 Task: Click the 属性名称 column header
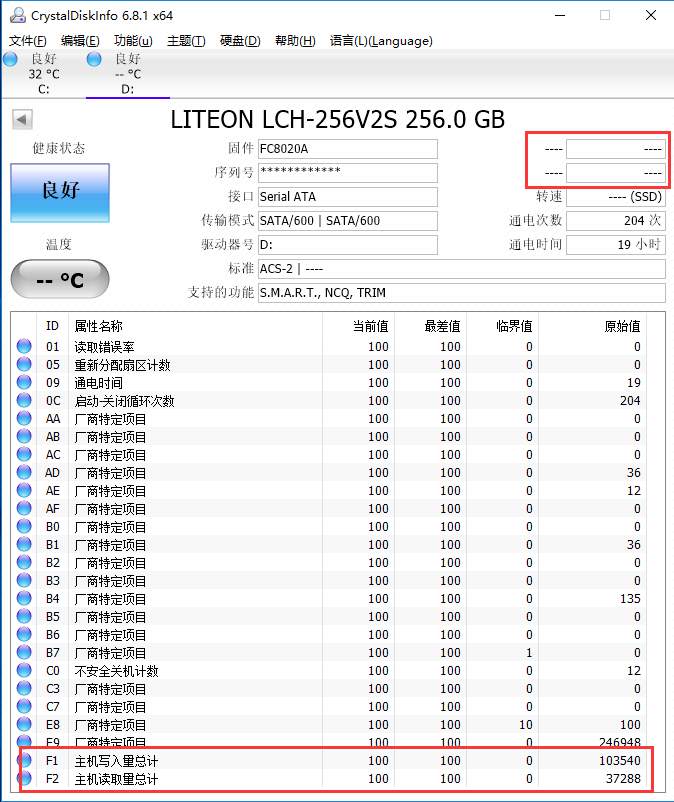click(x=195, y=326)
